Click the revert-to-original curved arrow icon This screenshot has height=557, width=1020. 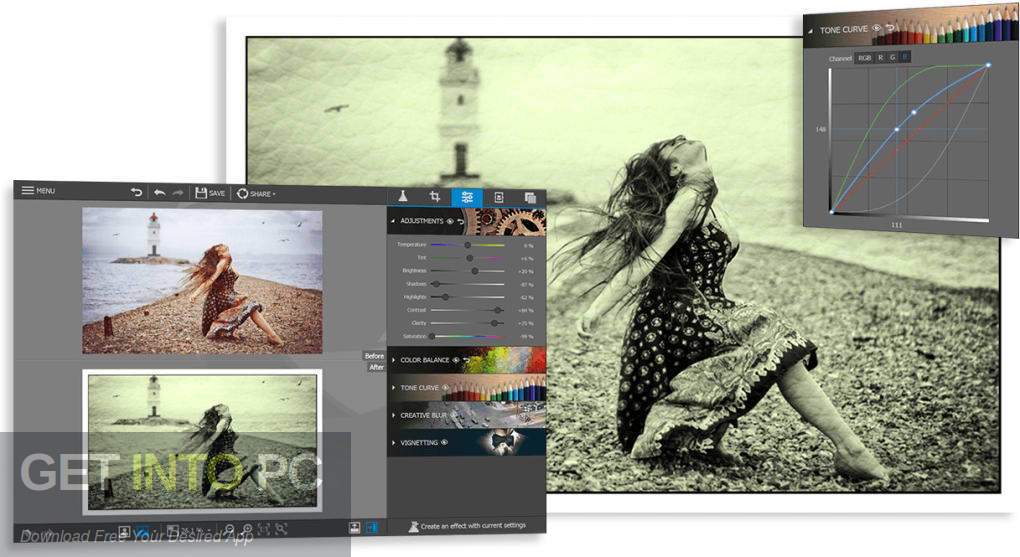coord(136,192)
